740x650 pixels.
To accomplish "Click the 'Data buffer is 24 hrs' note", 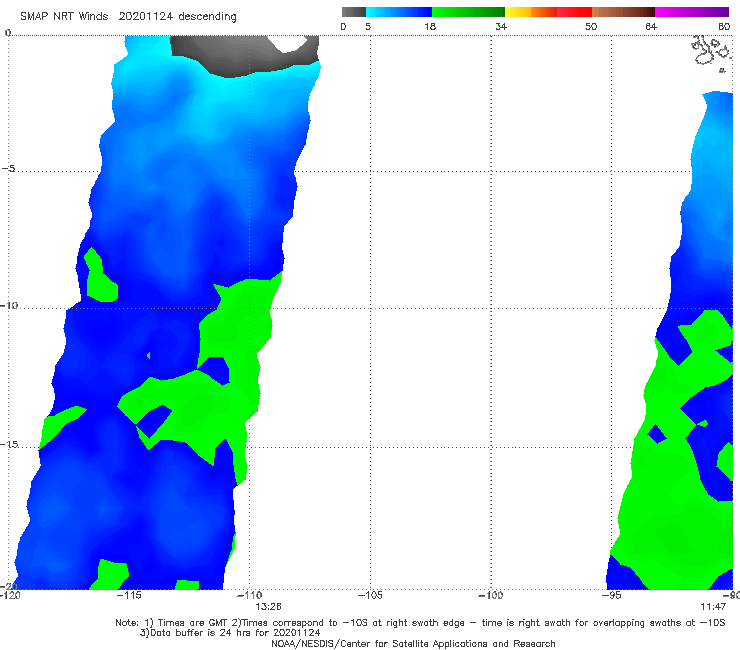I will coord(230,633).
